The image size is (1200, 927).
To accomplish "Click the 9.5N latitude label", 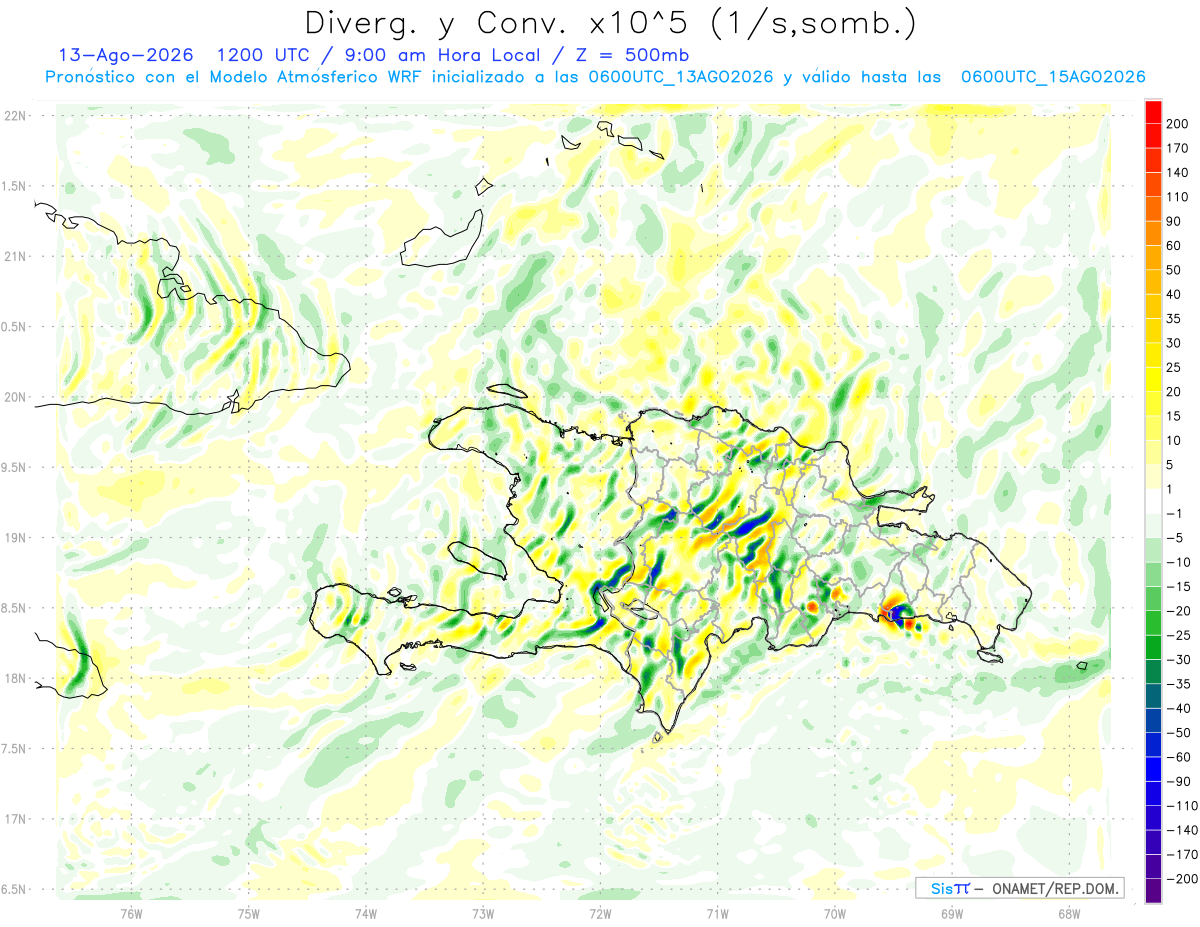I will coord(15,467).
